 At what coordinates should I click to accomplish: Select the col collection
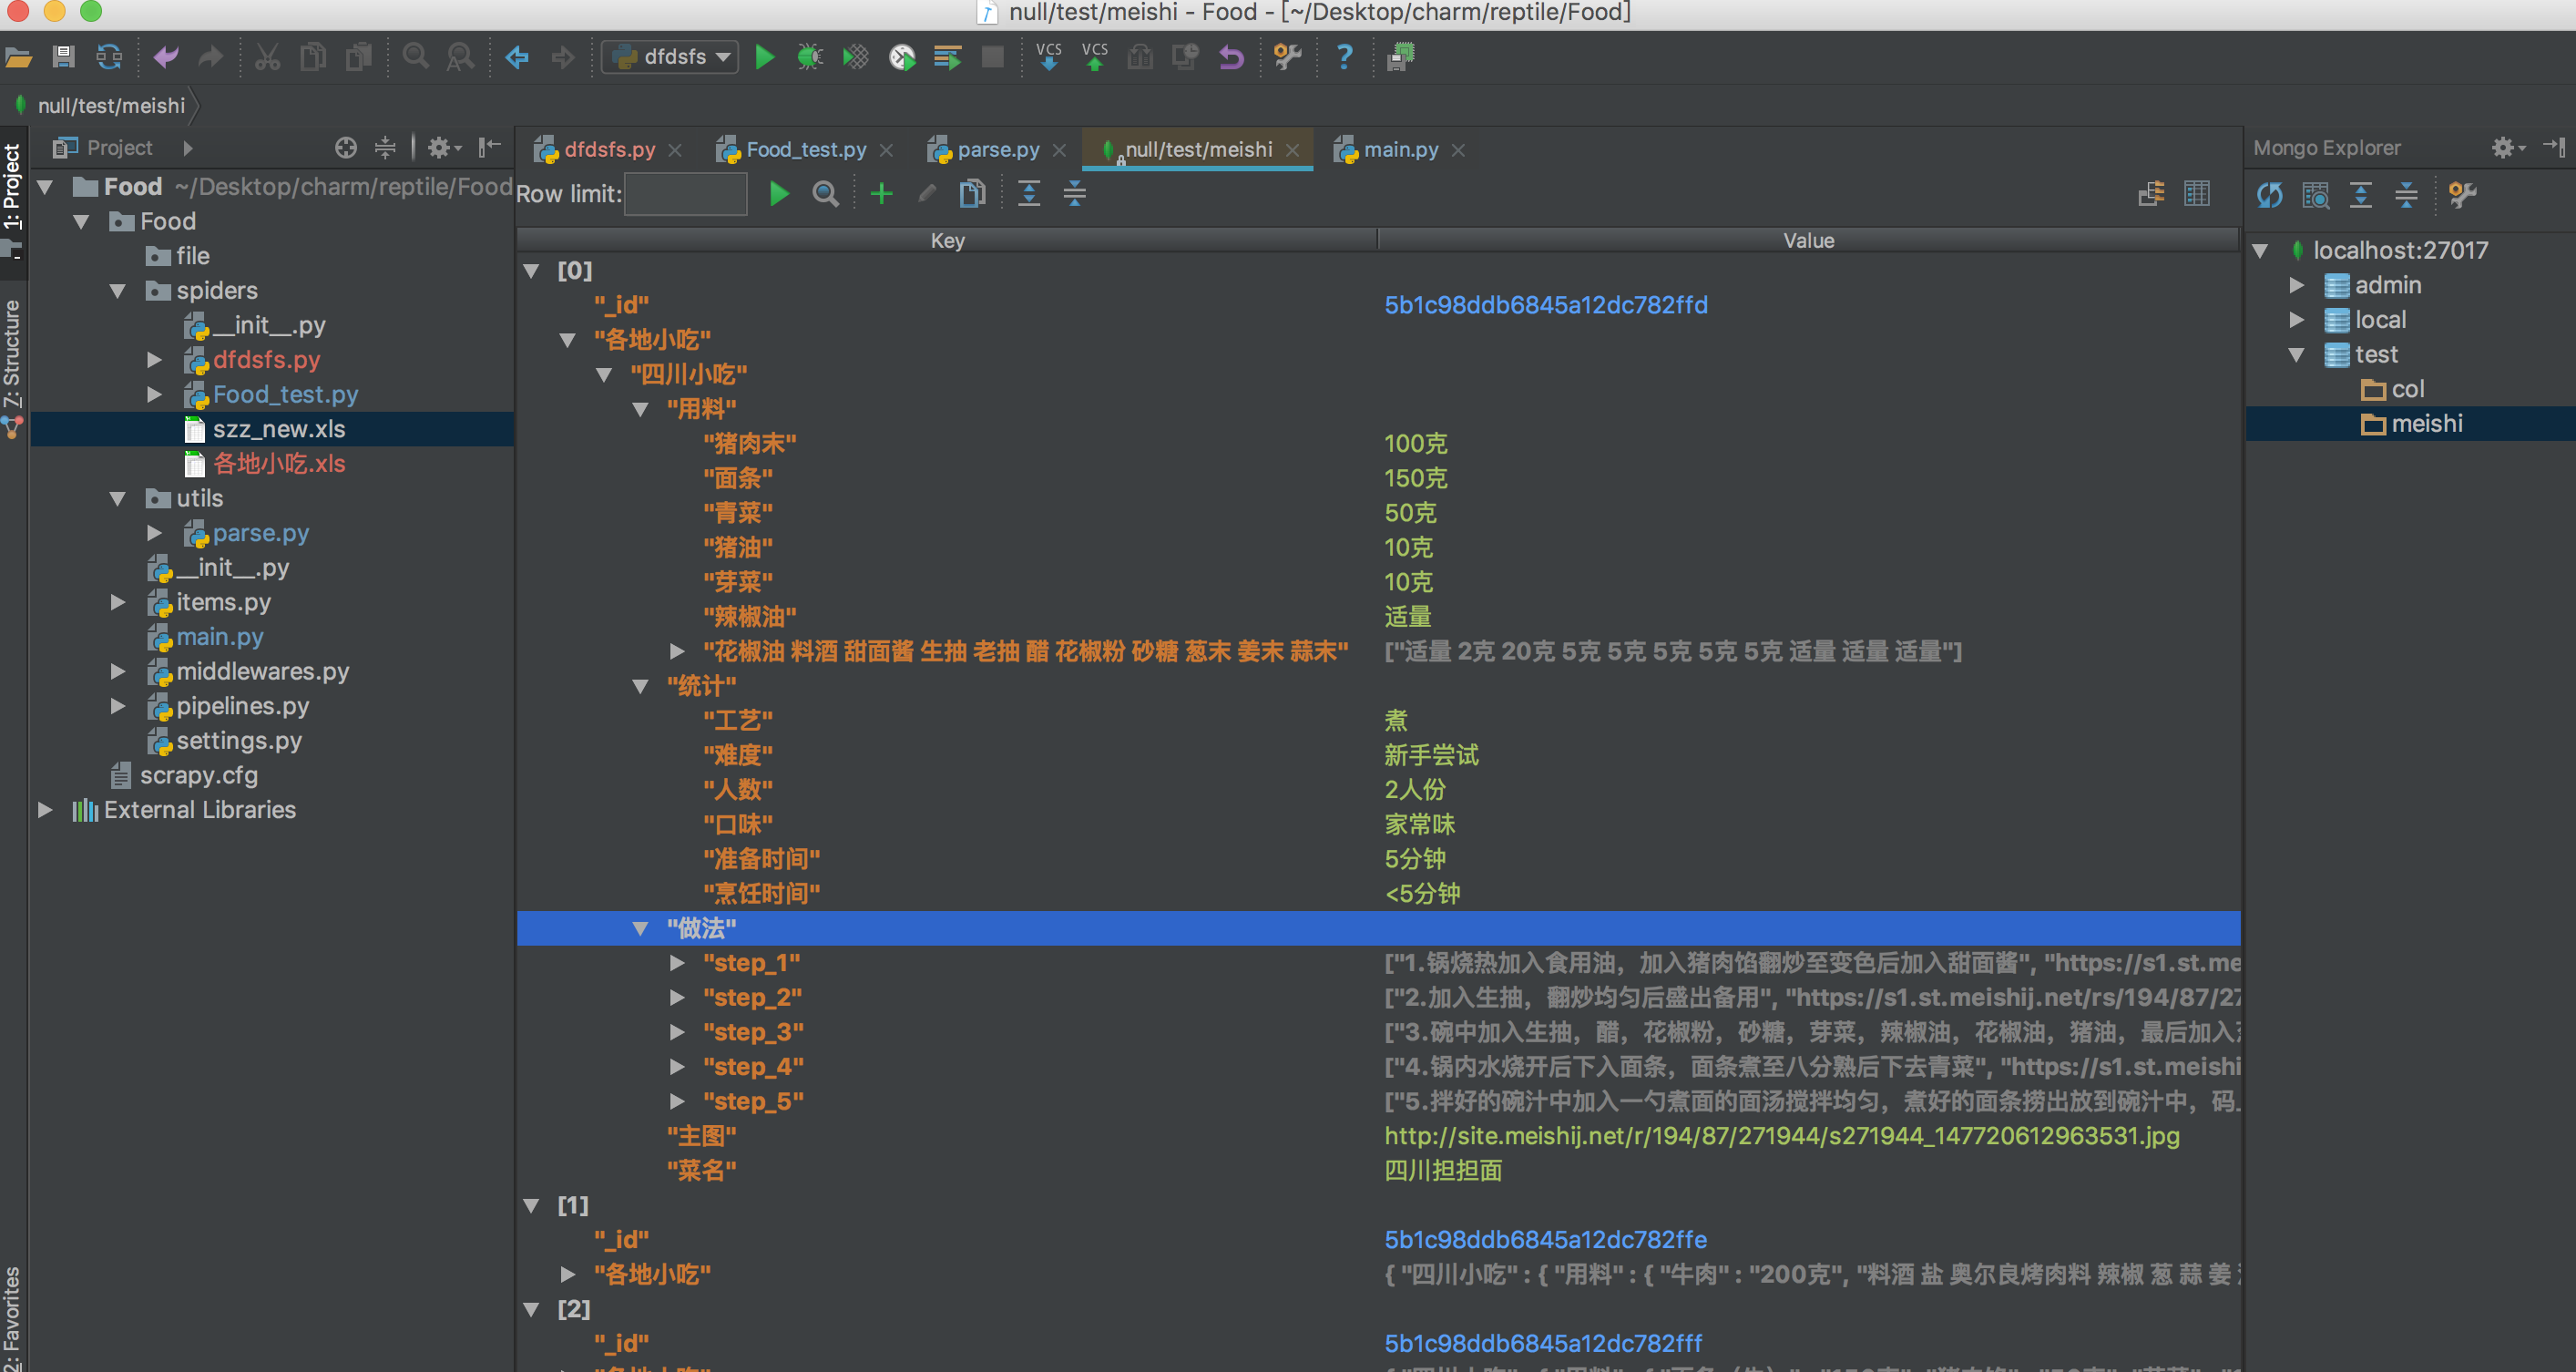pyautogui.click(x=2392, y=389)
